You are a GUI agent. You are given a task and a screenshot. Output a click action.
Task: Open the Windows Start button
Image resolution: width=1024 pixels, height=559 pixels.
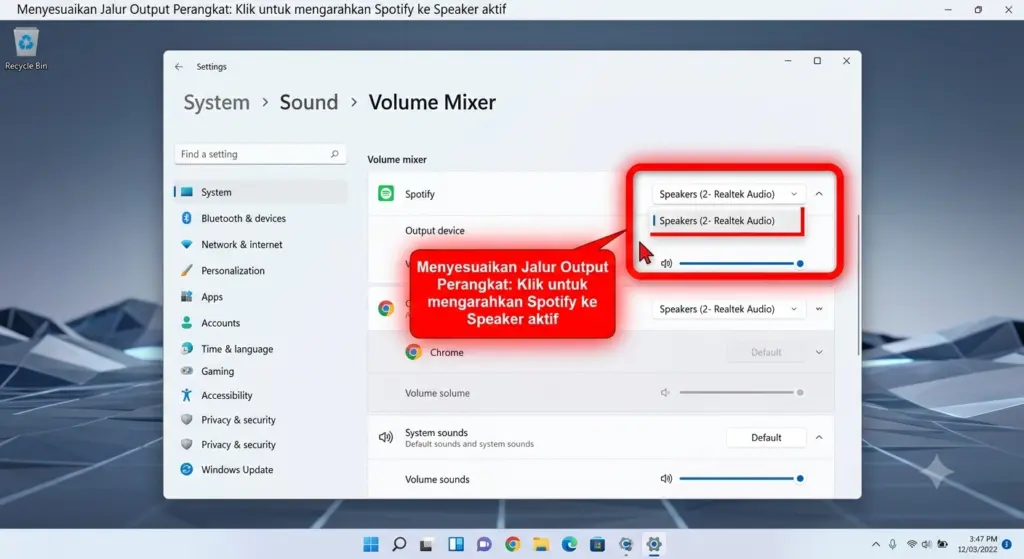pyautogui.click(x=371, y=544)
